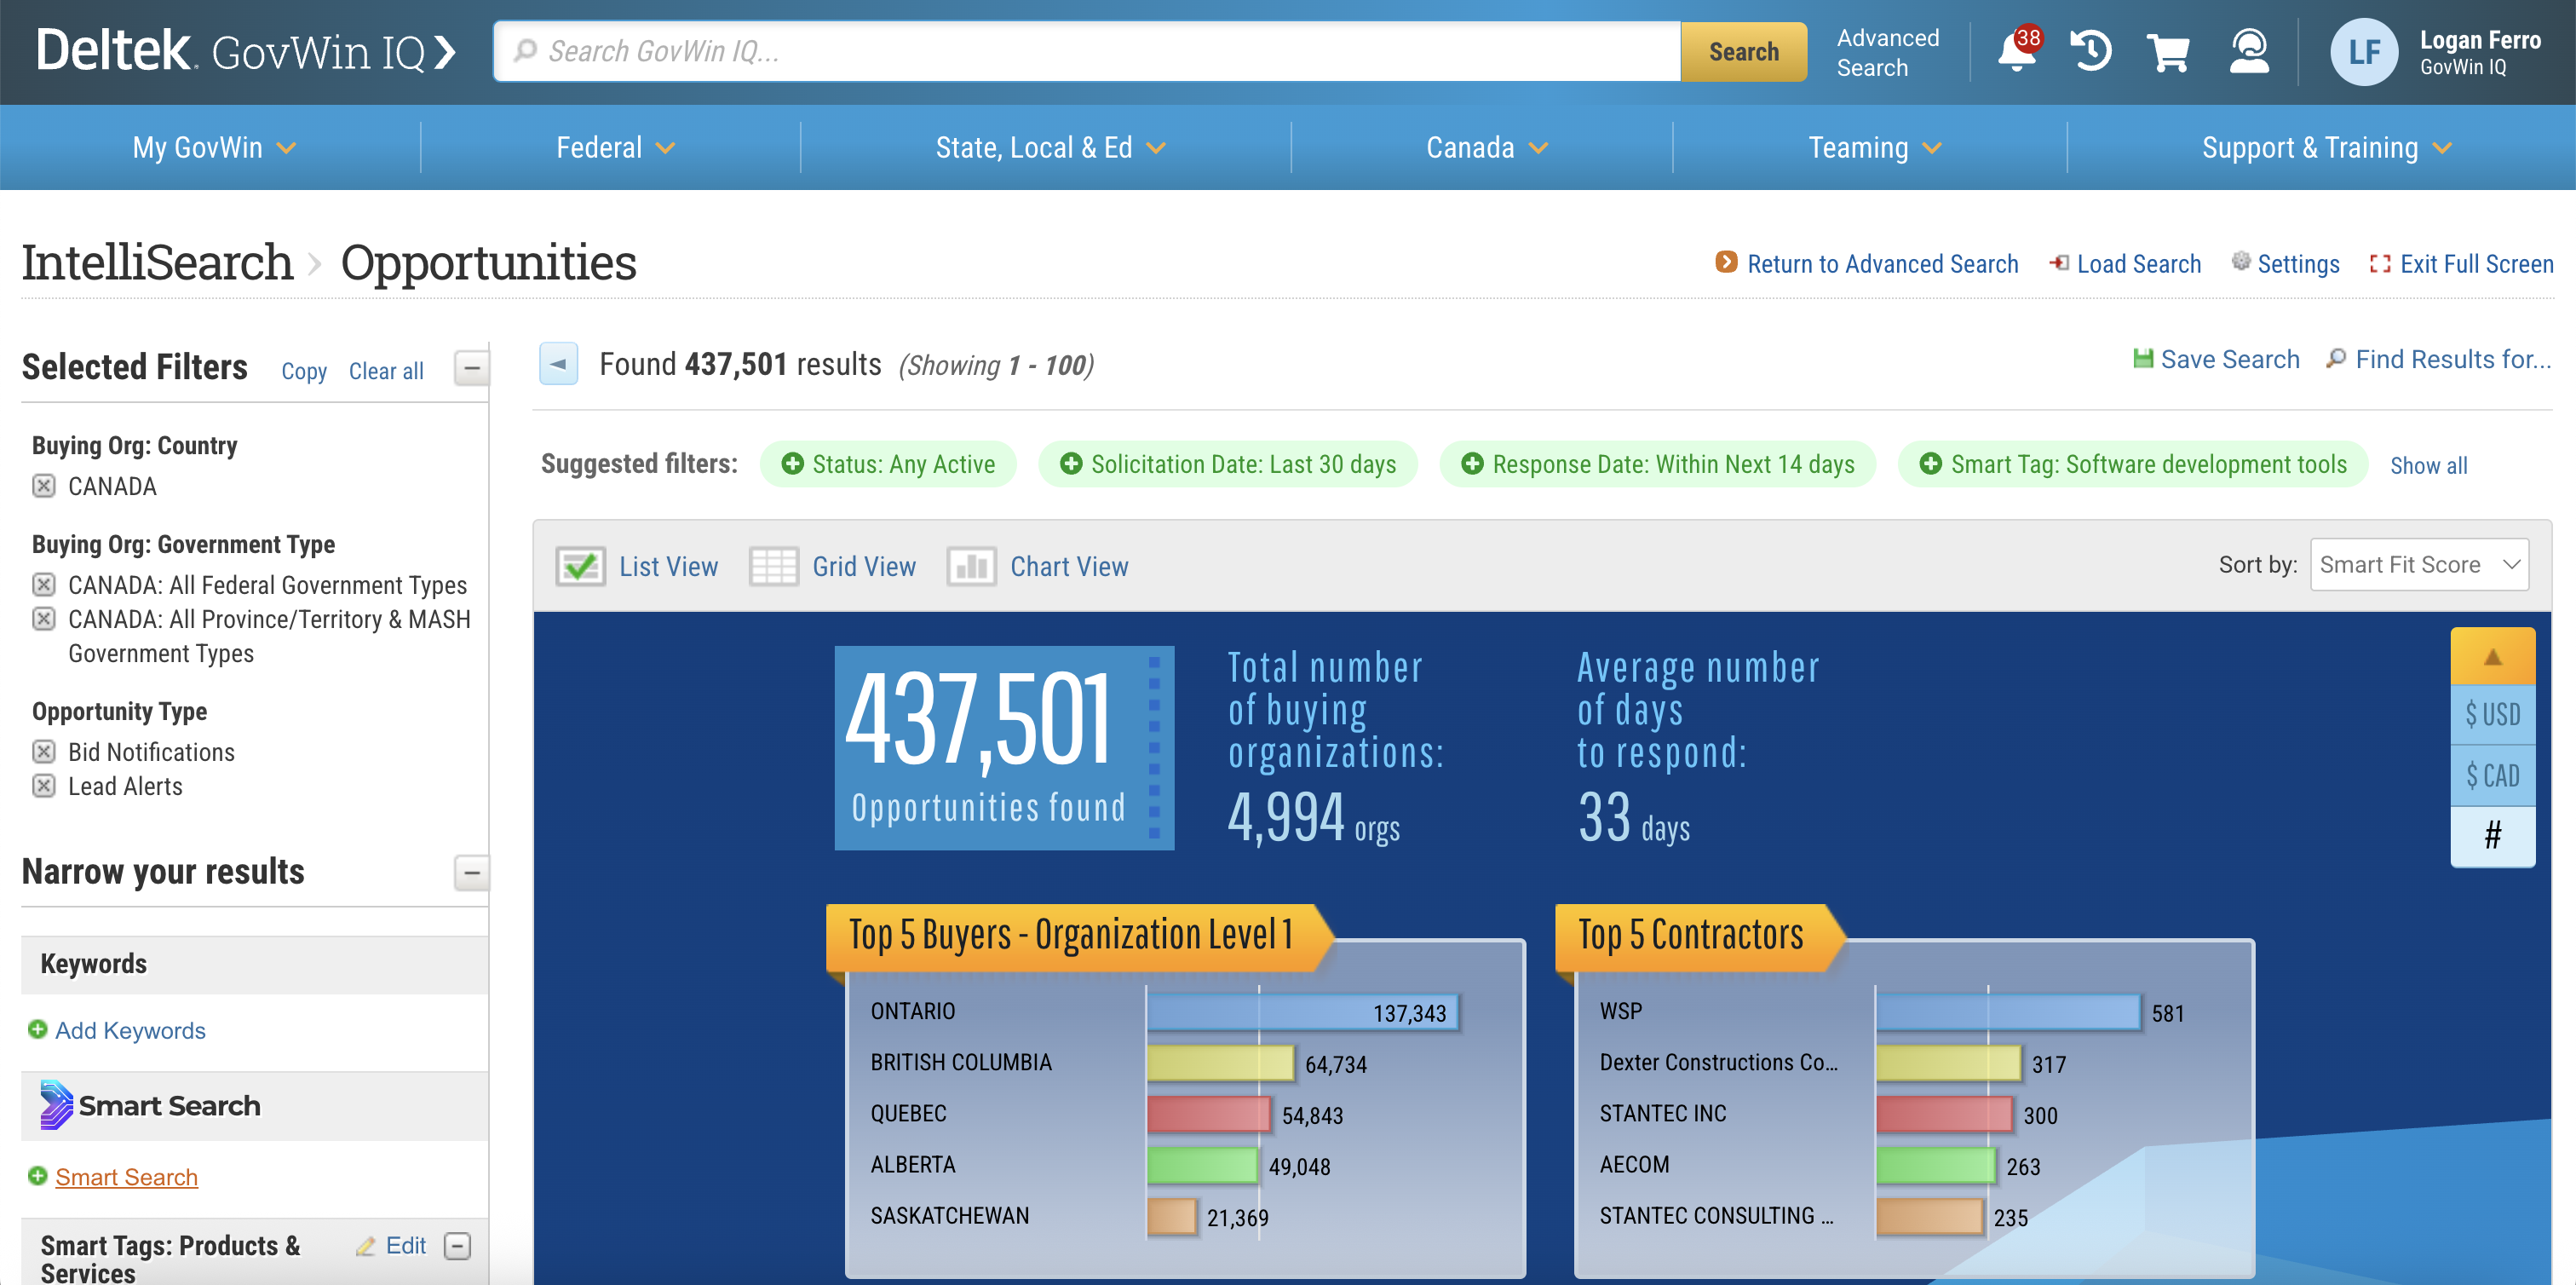Click the WSP contractor blue bar
Image resolution: width=2576 pixels, height=1285 pixels.
[x=2008, y=1012]
